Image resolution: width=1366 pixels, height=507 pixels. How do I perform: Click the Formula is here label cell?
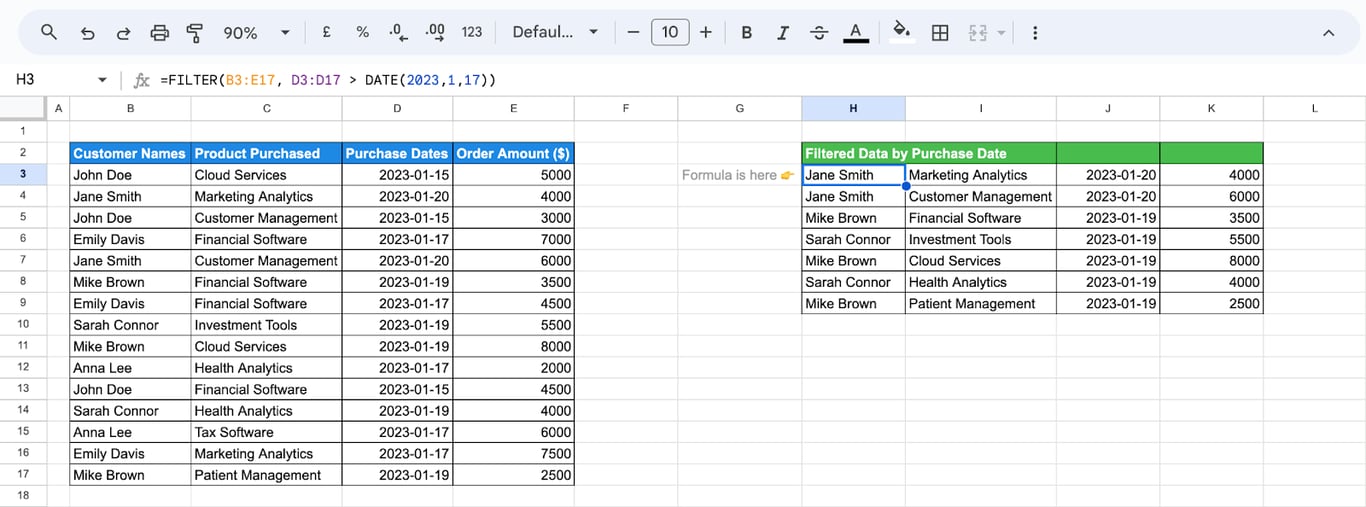point(739,175)
